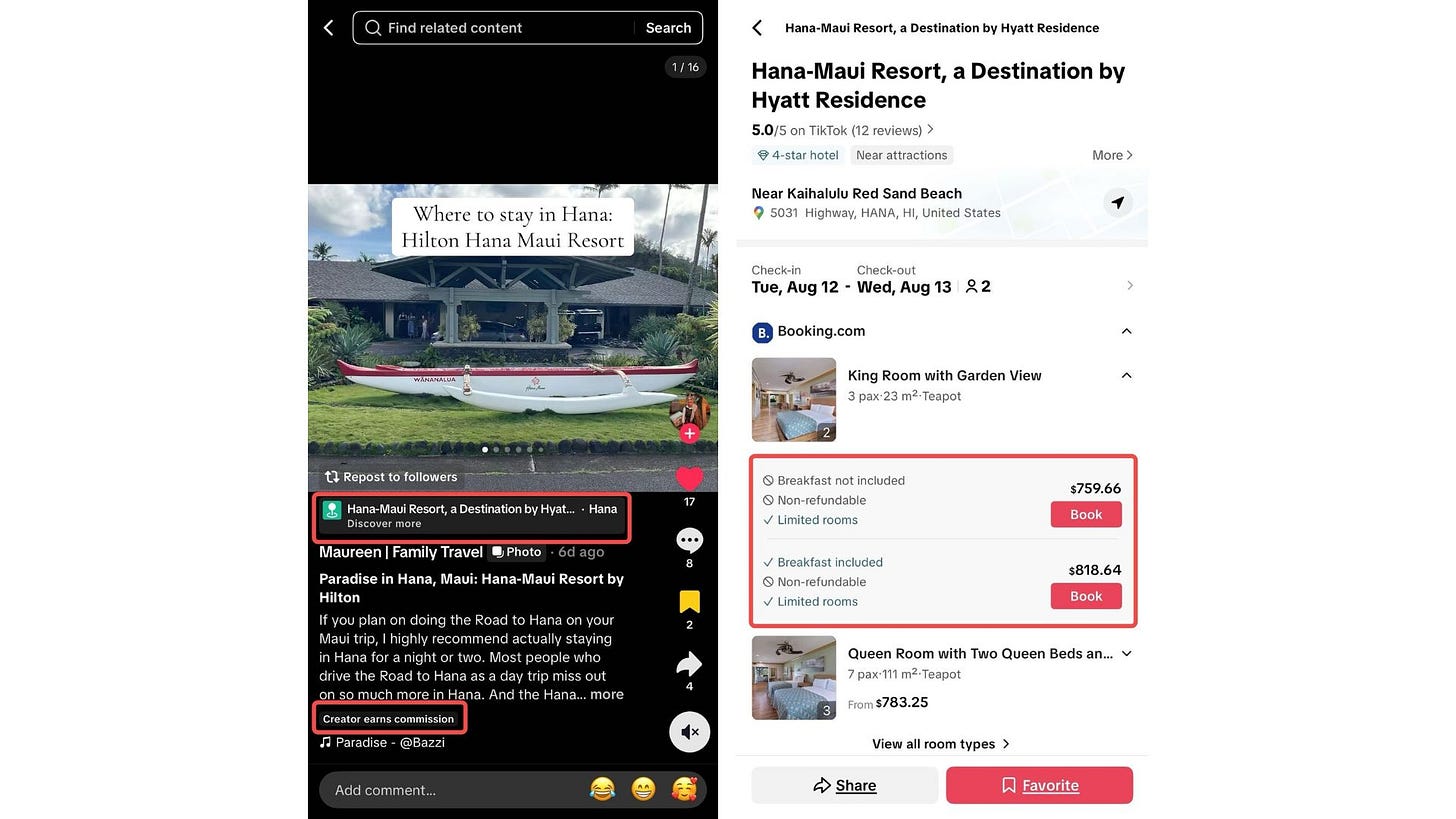
Task: Tap the heart like icon
Action: coord(690,478)
